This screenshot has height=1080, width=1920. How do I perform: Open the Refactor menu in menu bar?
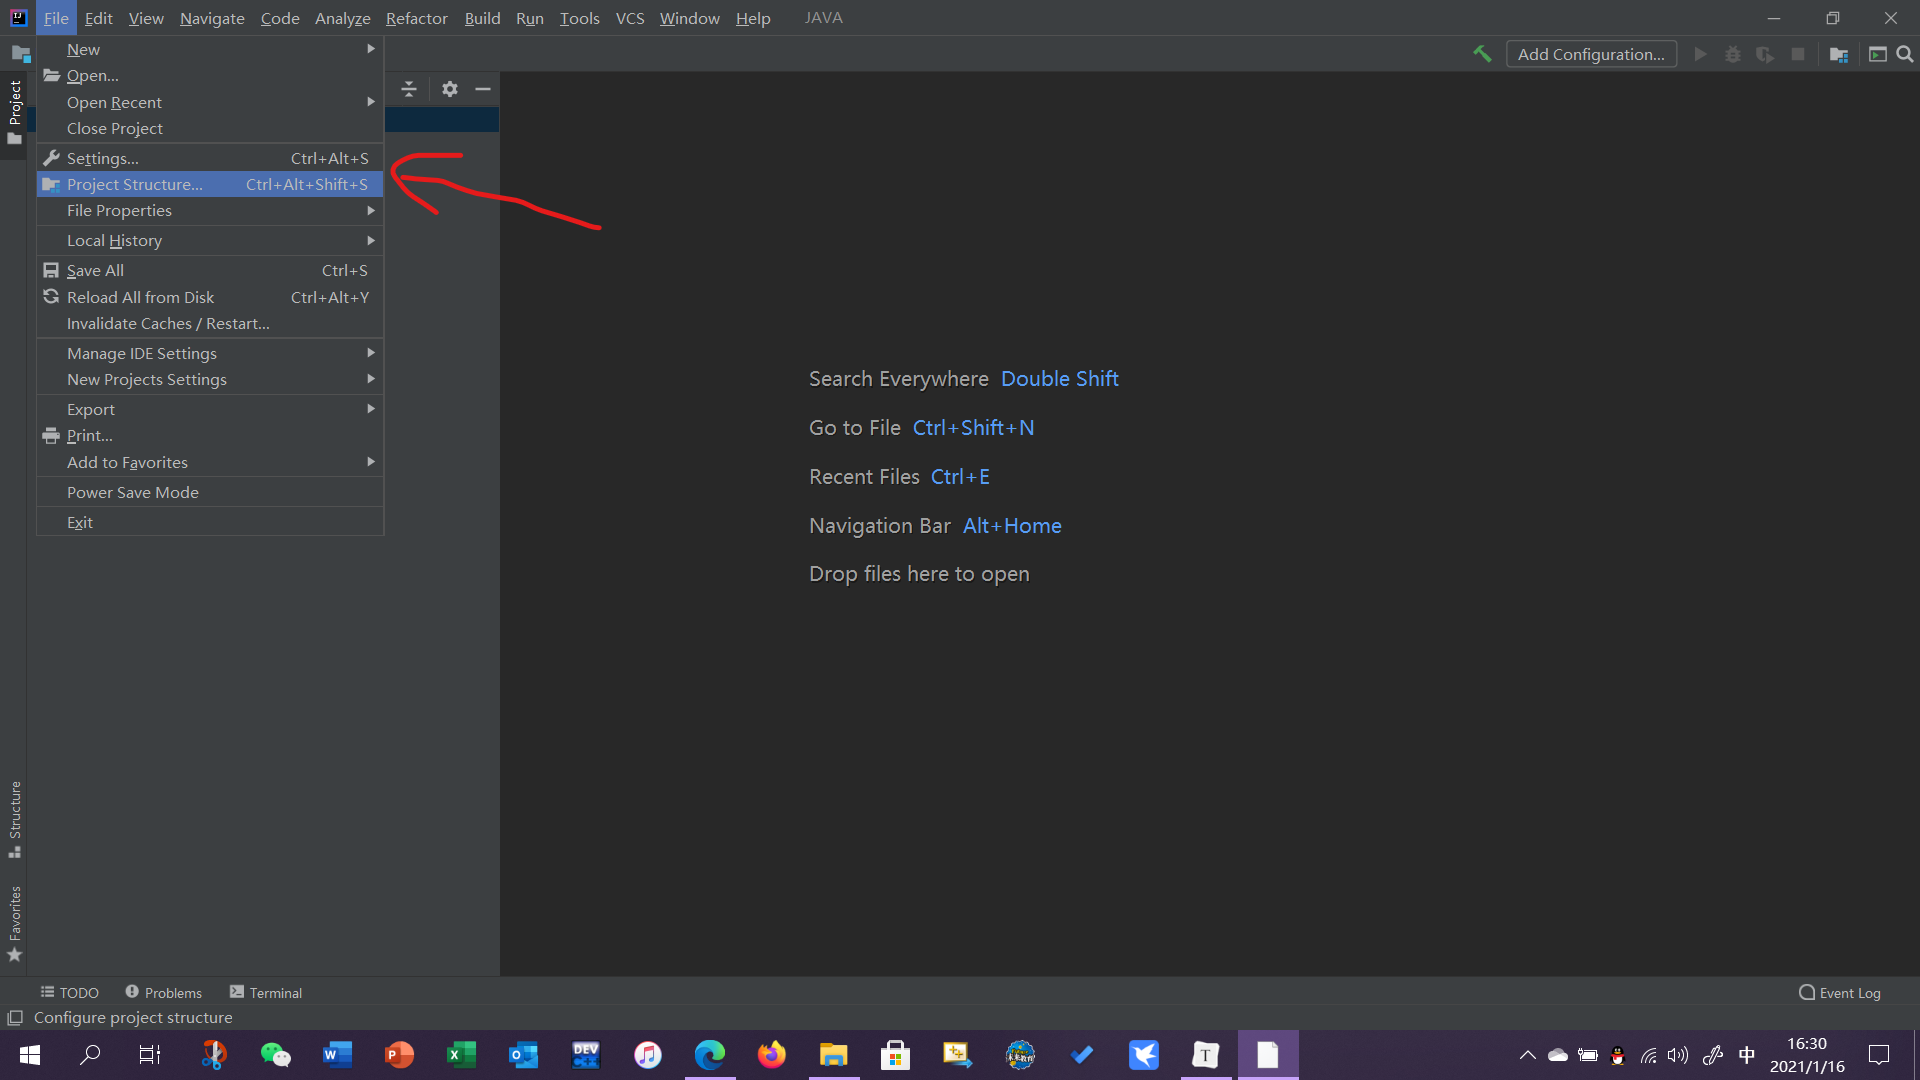click(416, 18)
